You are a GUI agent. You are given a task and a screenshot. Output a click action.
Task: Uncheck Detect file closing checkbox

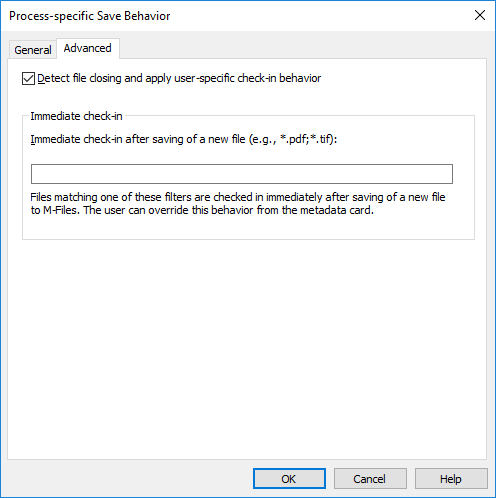28,79
